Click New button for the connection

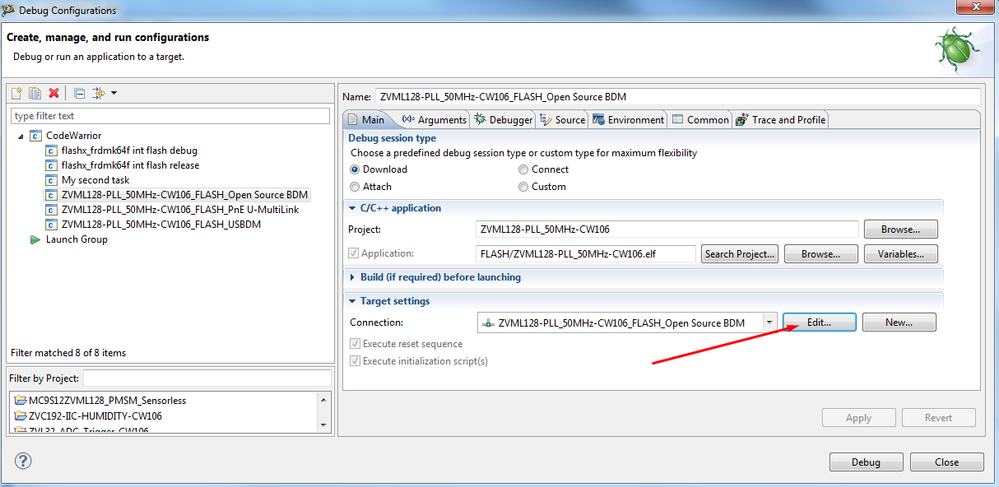coord(899,323)
